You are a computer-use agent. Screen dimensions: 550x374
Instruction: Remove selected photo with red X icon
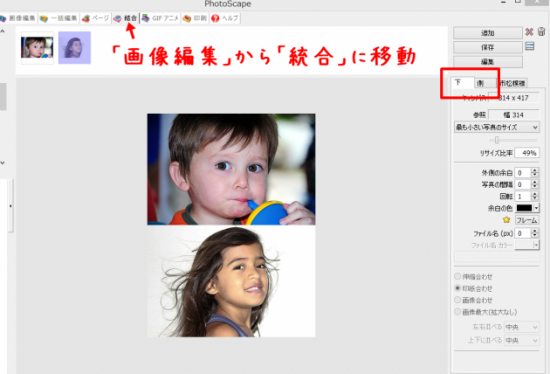[x=529, y=32]
